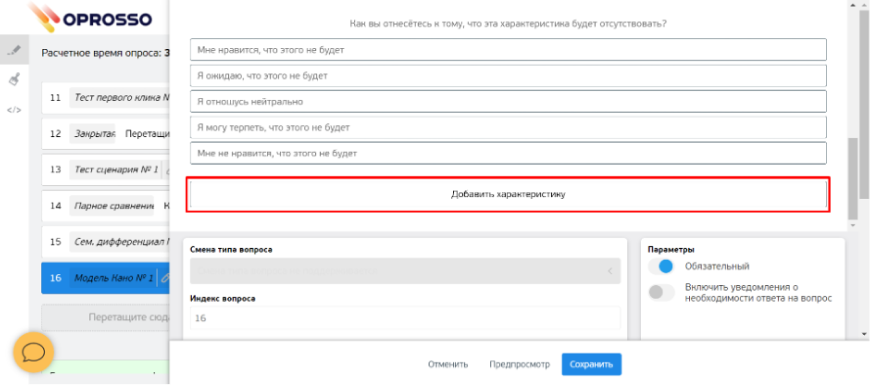Screen dimensions: 870x385
Task: Click the Индекс вопроса field with 16
Action: [405, 318]
